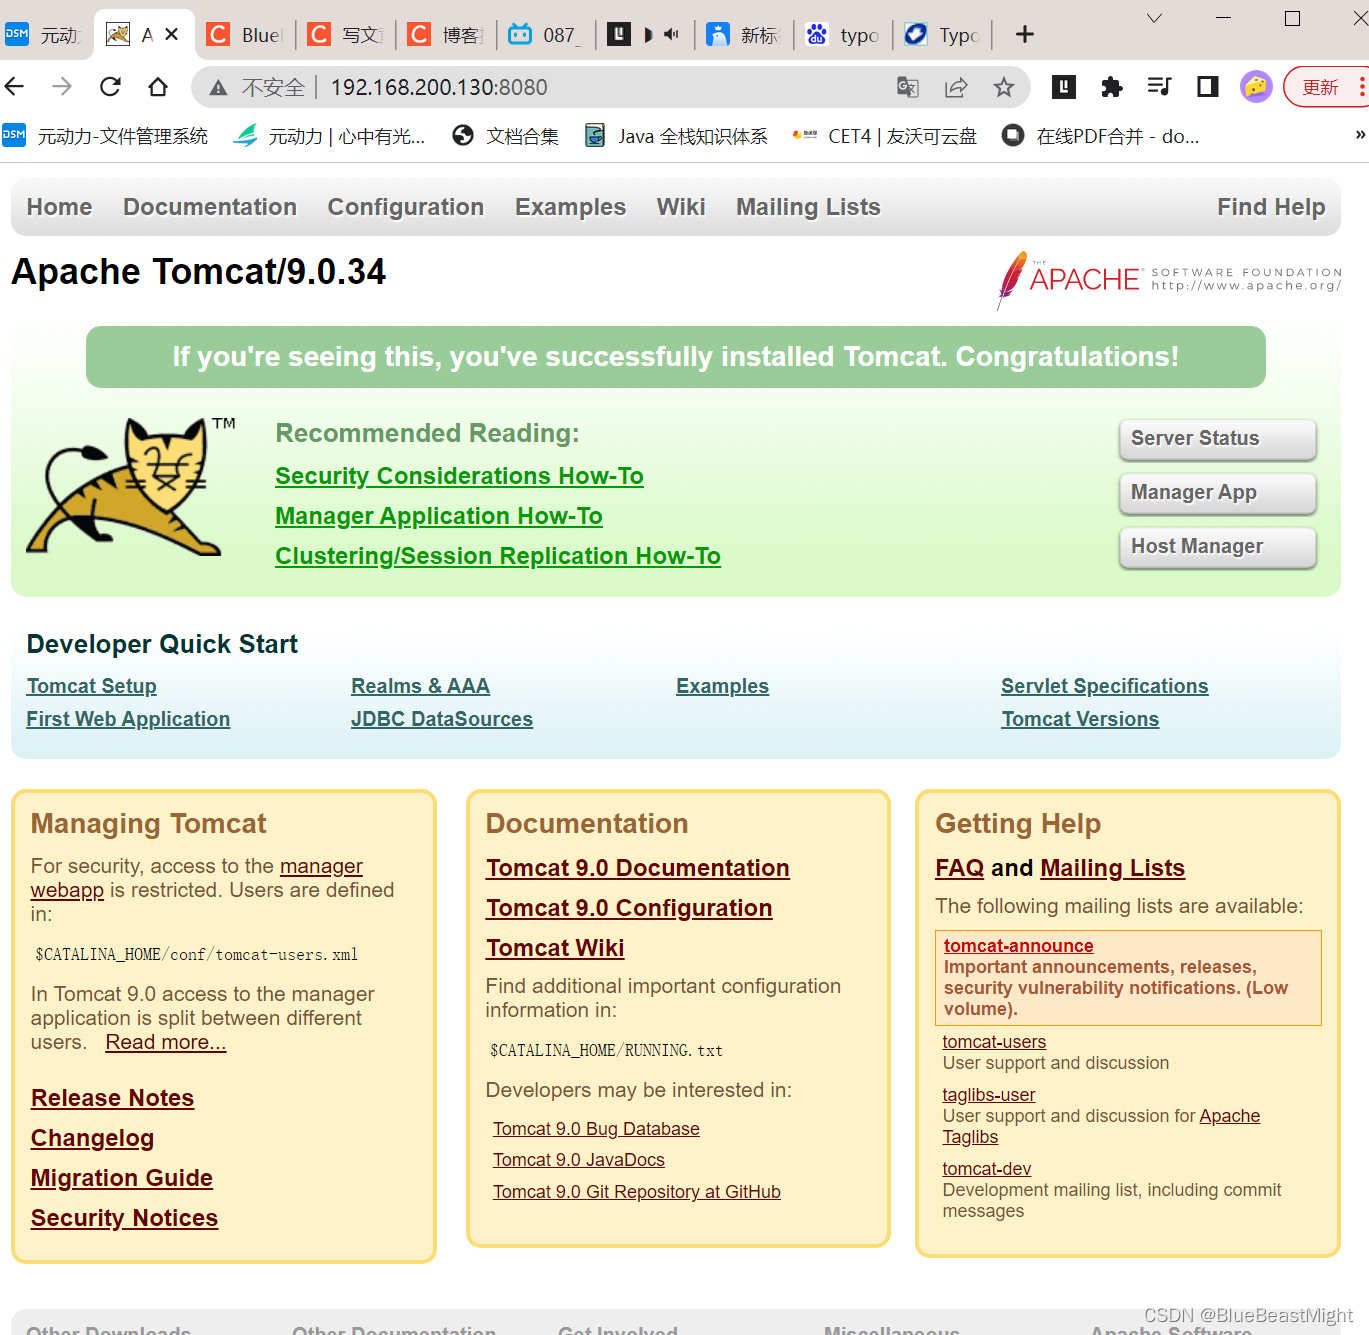Open the tomcat-announce mailing list link
This screenshot has height=1335, width=1369.
1018,946
